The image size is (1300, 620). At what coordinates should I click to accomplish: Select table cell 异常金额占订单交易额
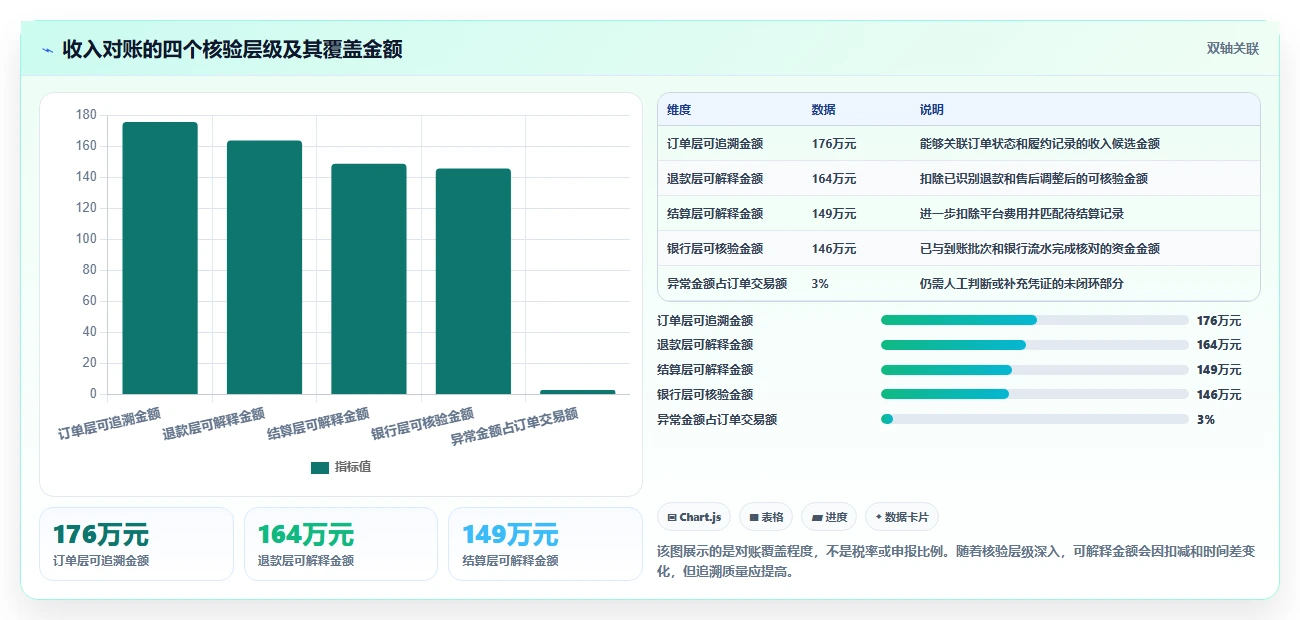[727, 284]
